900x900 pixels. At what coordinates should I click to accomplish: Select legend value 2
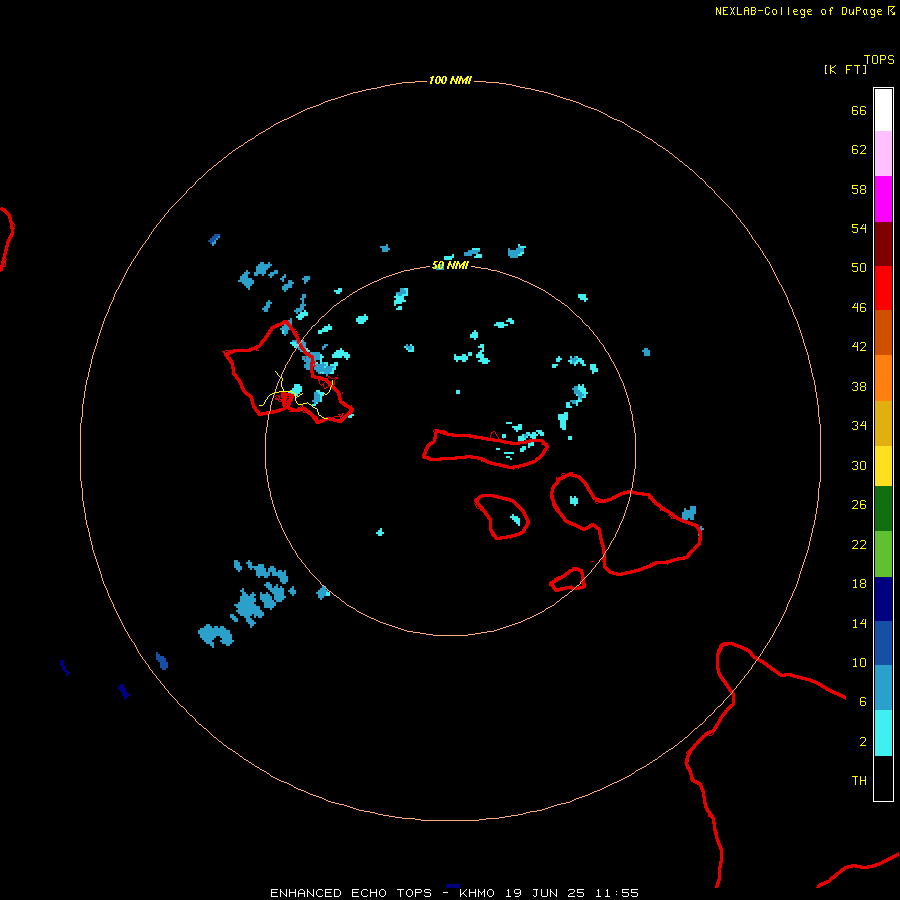coord(863,742)
